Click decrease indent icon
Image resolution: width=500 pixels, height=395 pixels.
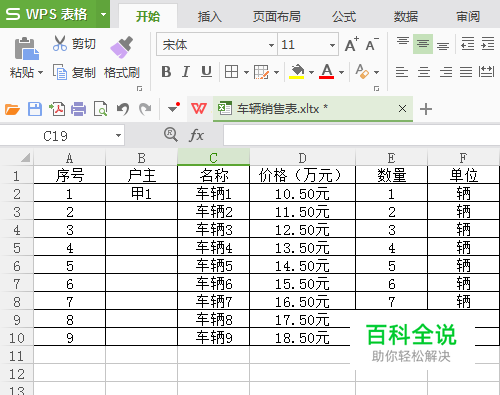coord(468,44)
